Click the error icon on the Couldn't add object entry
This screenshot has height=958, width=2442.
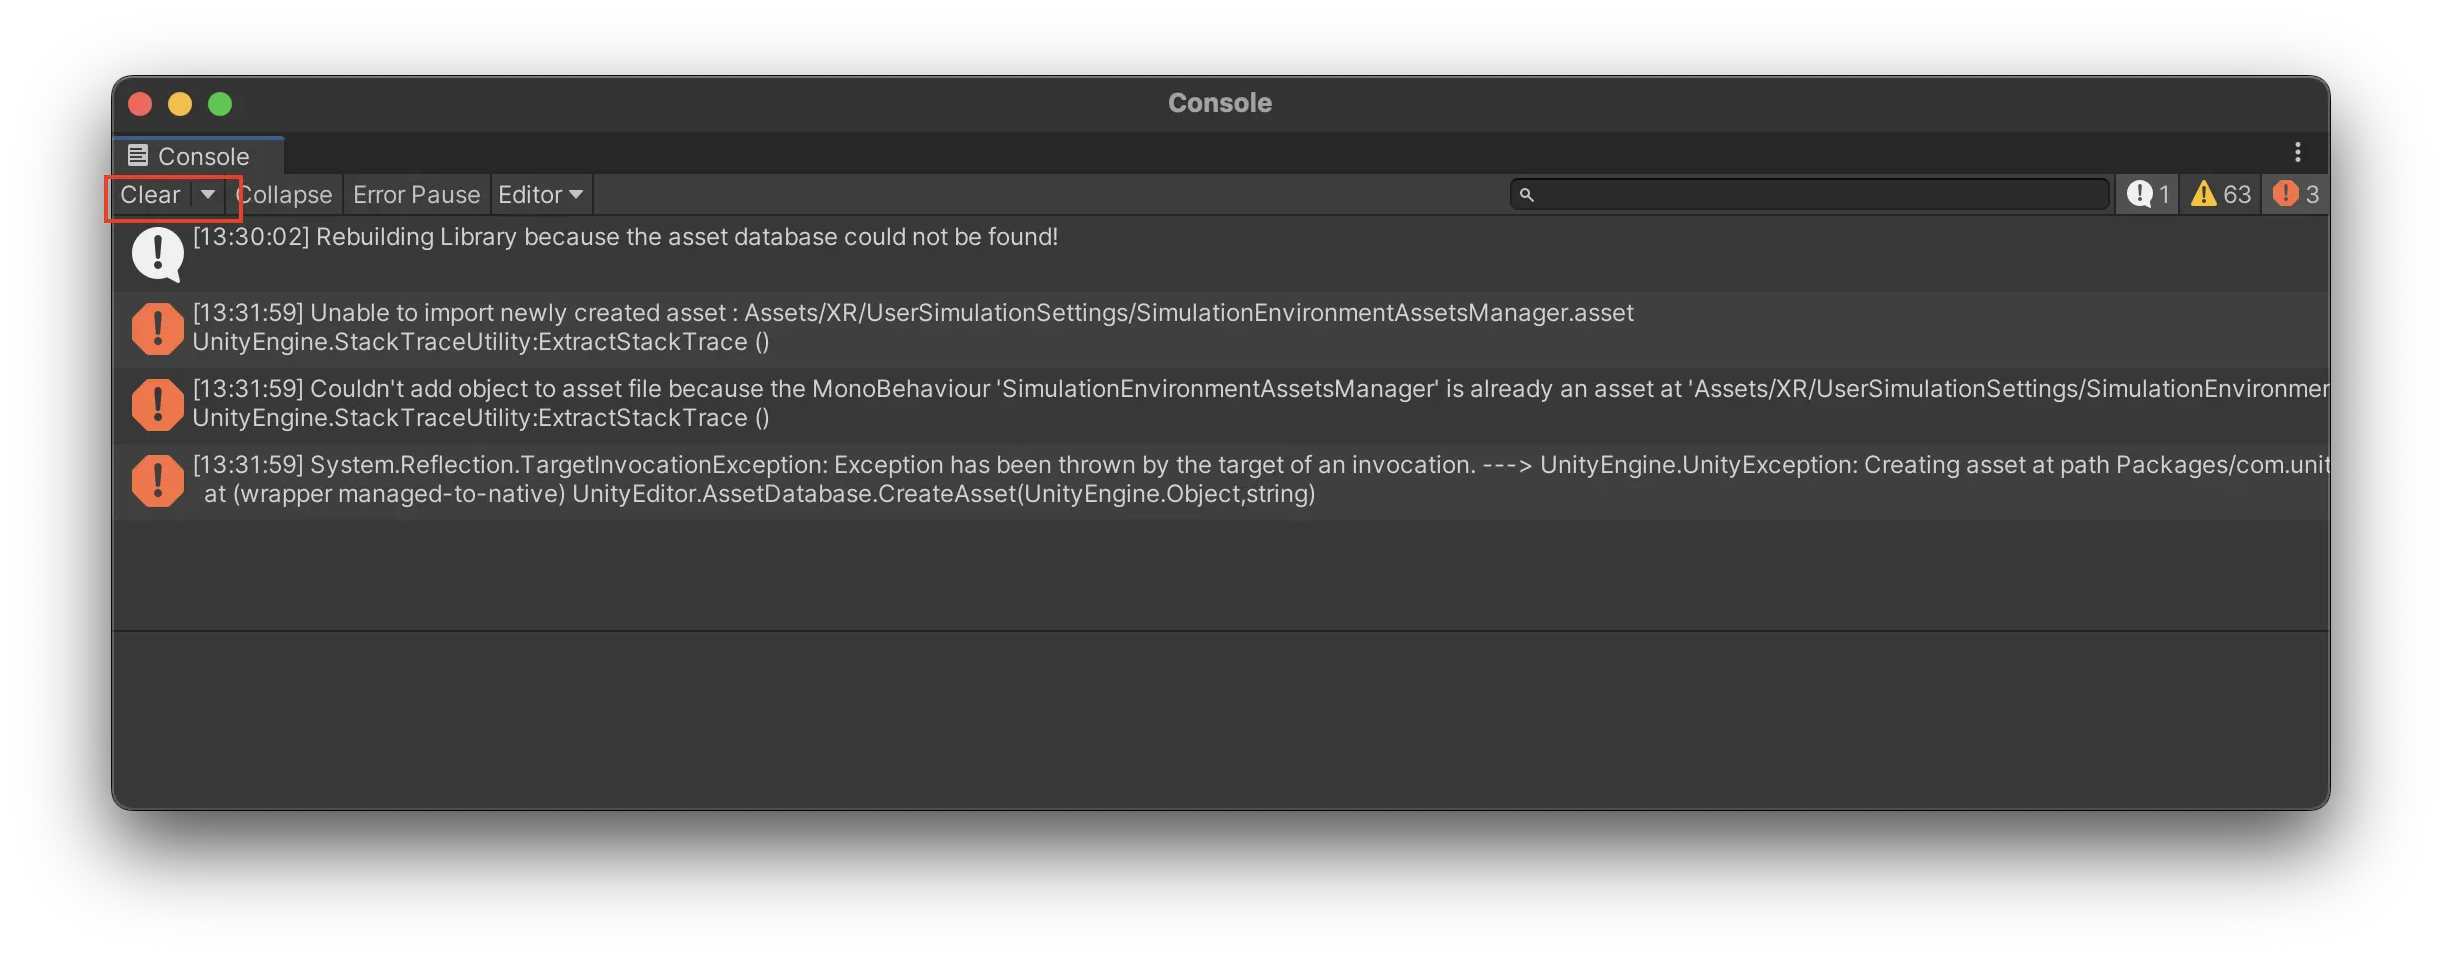coord(157,404)
